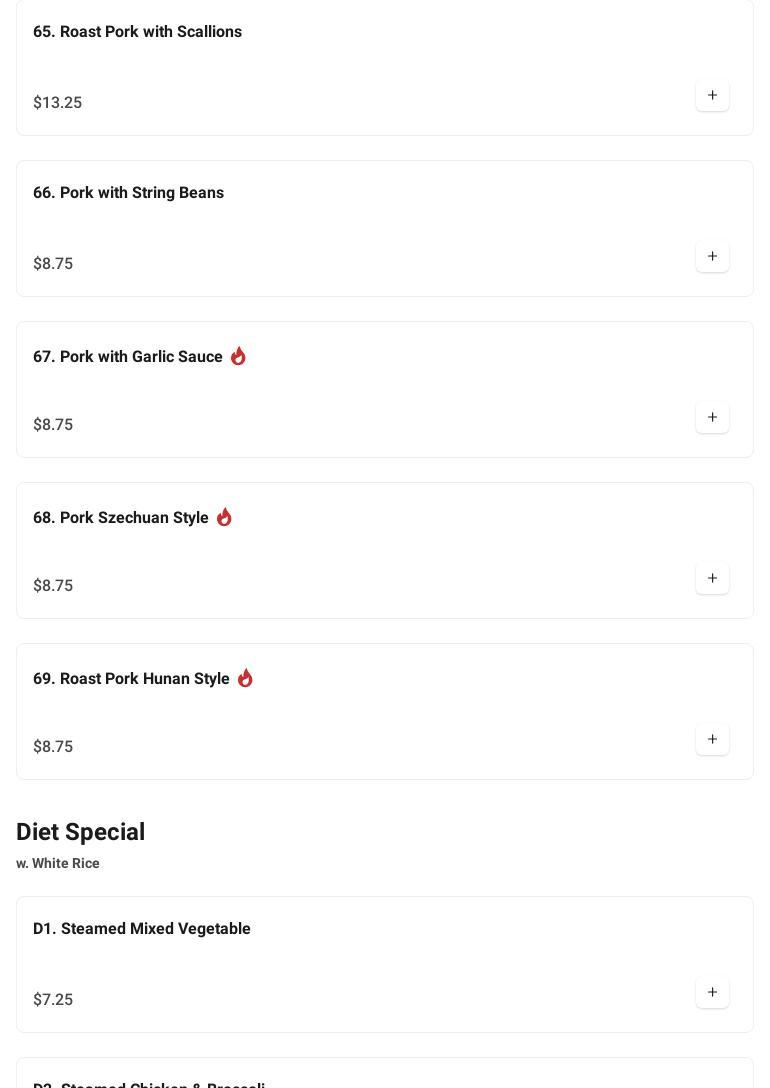Tap plus icon for Steamed Mixed Vegetable

coord(712,993)
